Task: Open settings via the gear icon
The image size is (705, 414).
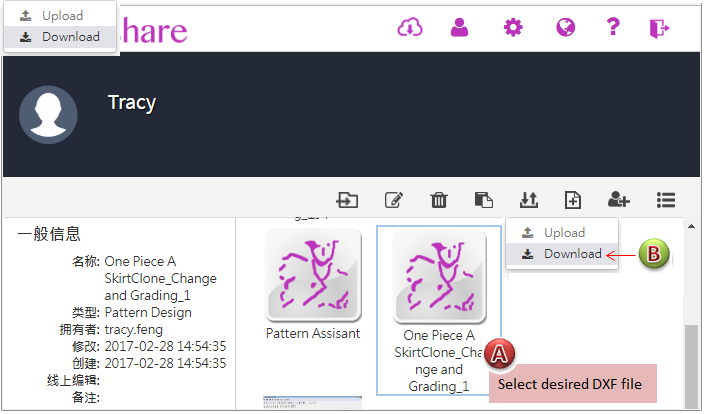Action: tap(513, 27)
